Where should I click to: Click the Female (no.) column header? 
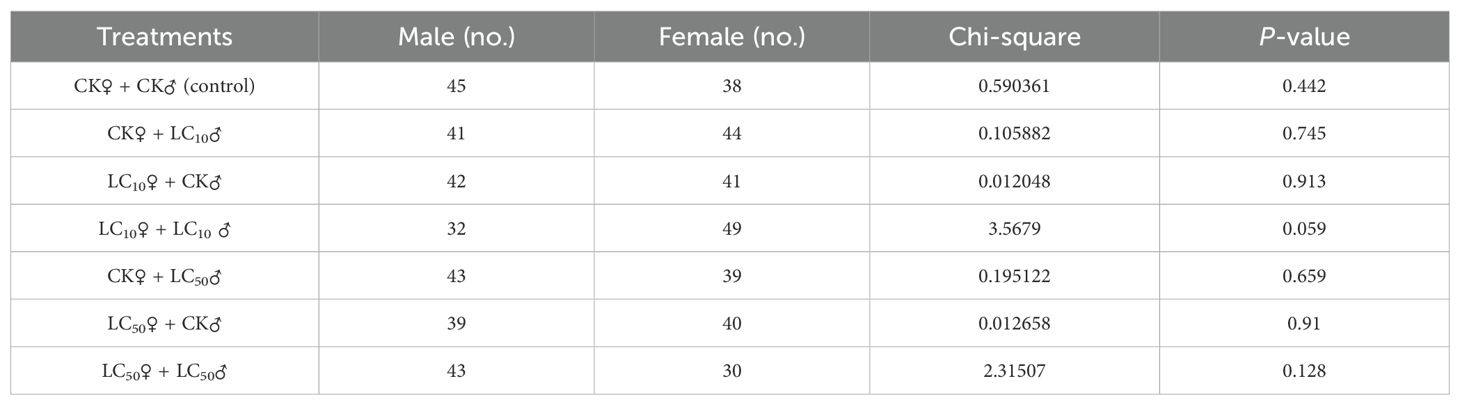pos(732,38)
